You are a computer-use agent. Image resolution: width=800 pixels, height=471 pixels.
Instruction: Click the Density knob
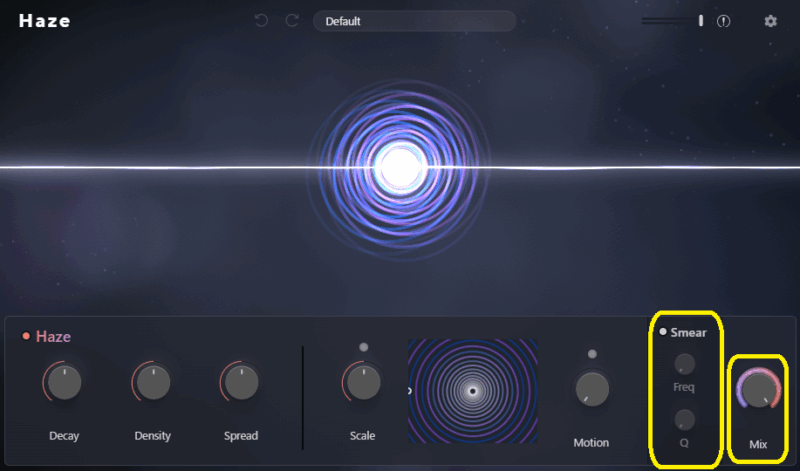(x=152, y=382)
